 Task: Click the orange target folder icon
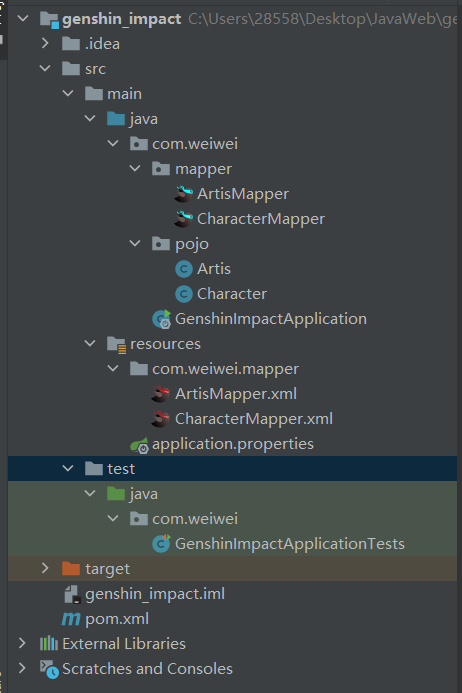71,569
